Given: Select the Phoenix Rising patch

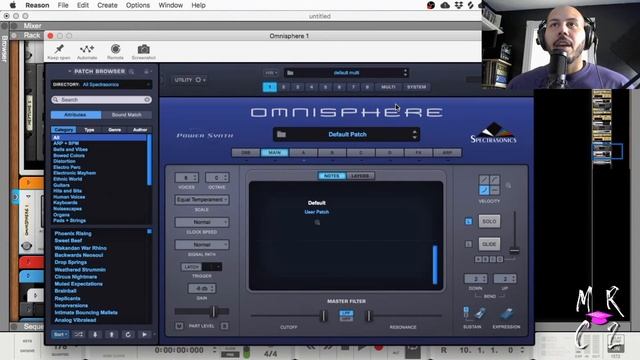Looking at the screenshot, I should coord(73,233).
